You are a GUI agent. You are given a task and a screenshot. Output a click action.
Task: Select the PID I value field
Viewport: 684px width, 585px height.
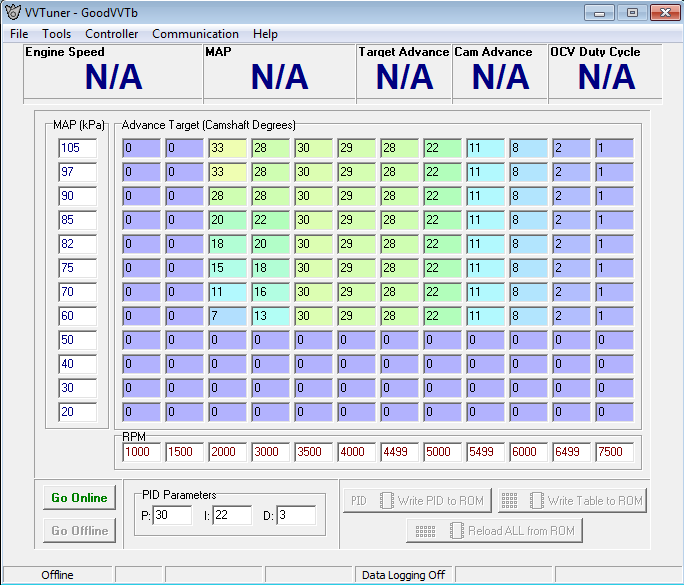point(233,515)
